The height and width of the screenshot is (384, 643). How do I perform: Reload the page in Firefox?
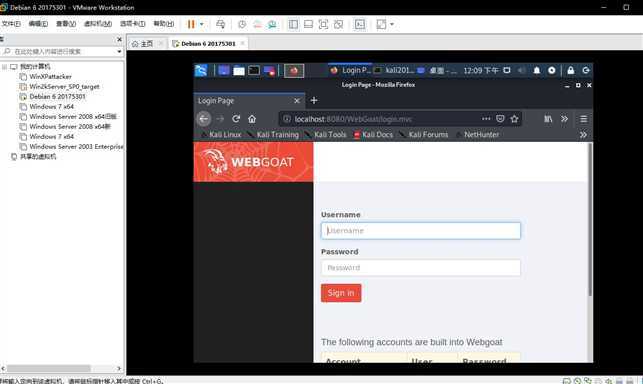pos(236,119)
